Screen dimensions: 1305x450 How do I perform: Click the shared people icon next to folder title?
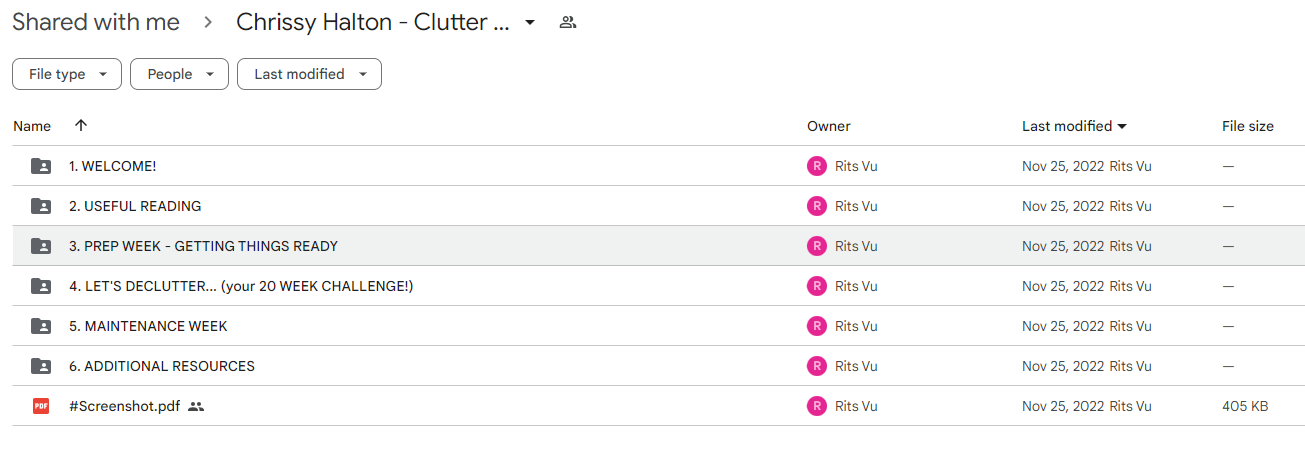coord(568,22)
